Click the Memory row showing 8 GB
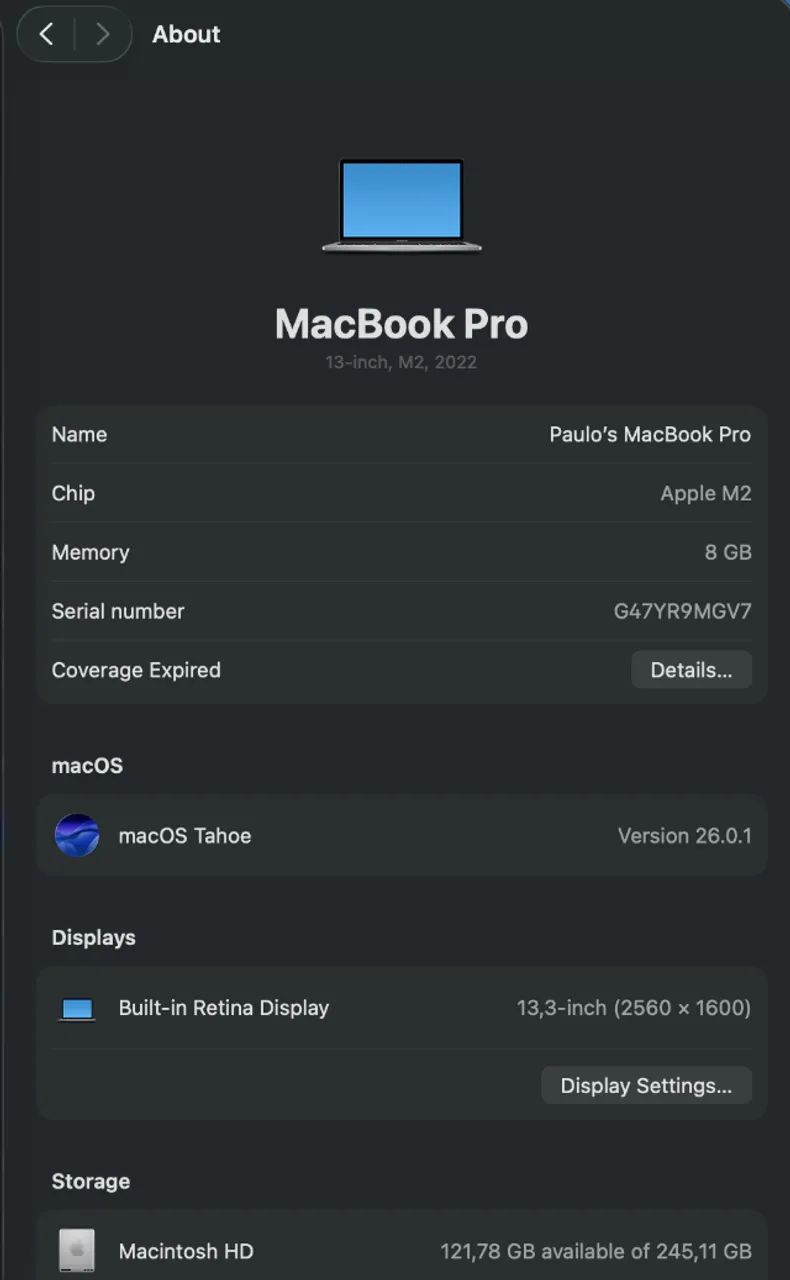The width and height of the screenshot is (790, 1280). pyautogui.click(x=400, y=552)
